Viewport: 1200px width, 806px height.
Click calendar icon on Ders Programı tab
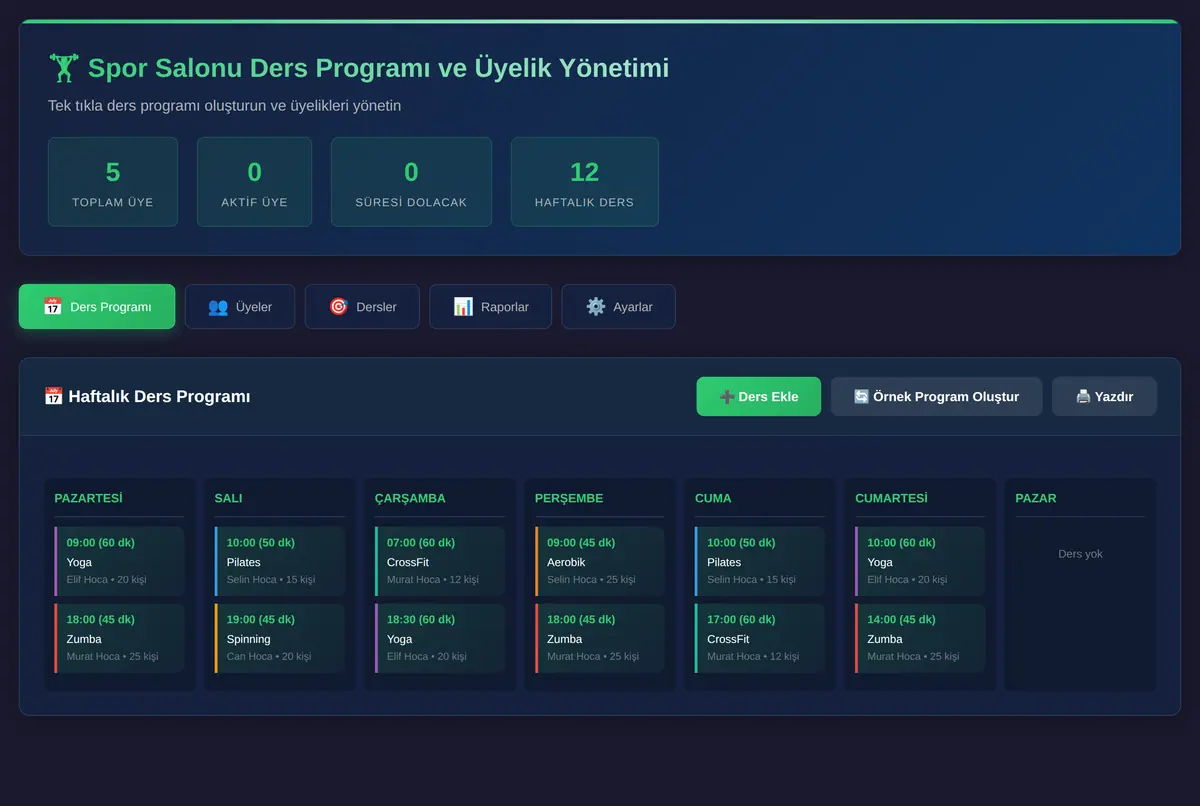coord(52,307)
